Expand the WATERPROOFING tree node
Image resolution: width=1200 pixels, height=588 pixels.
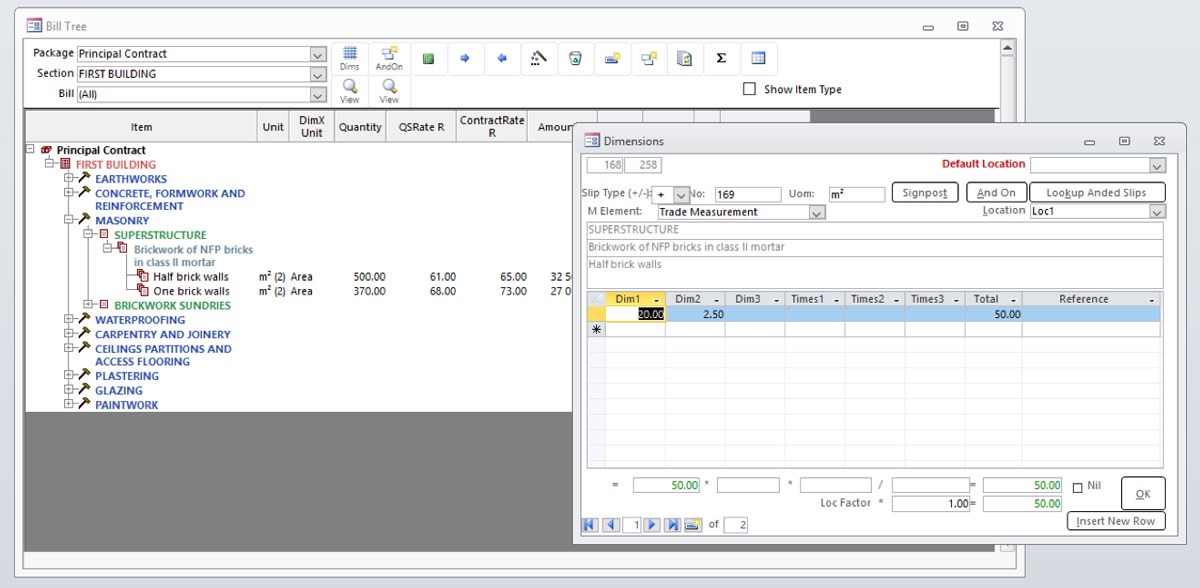pos(69,319)
